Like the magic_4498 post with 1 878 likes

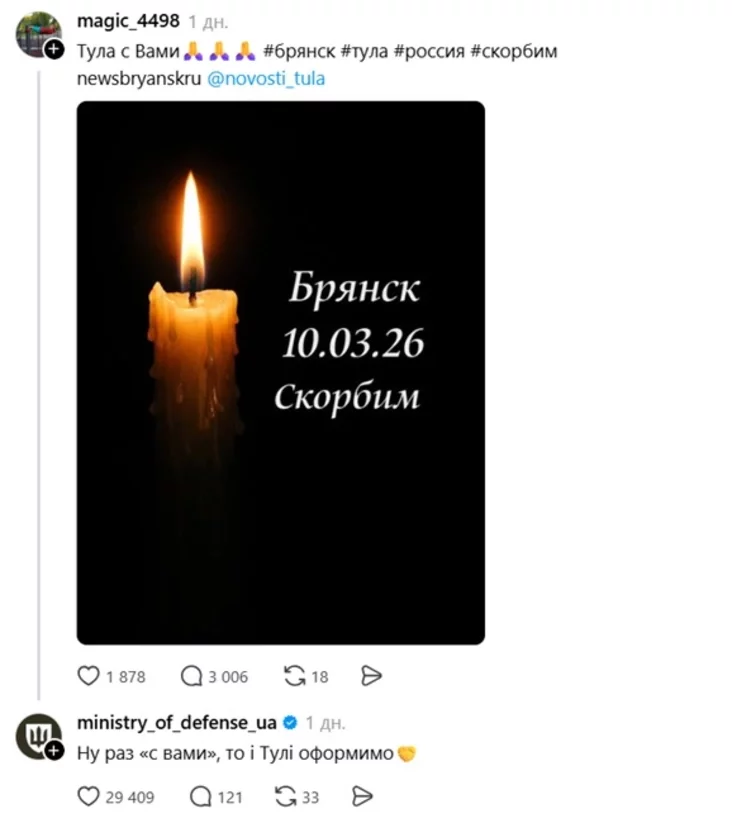click(89, 677)
